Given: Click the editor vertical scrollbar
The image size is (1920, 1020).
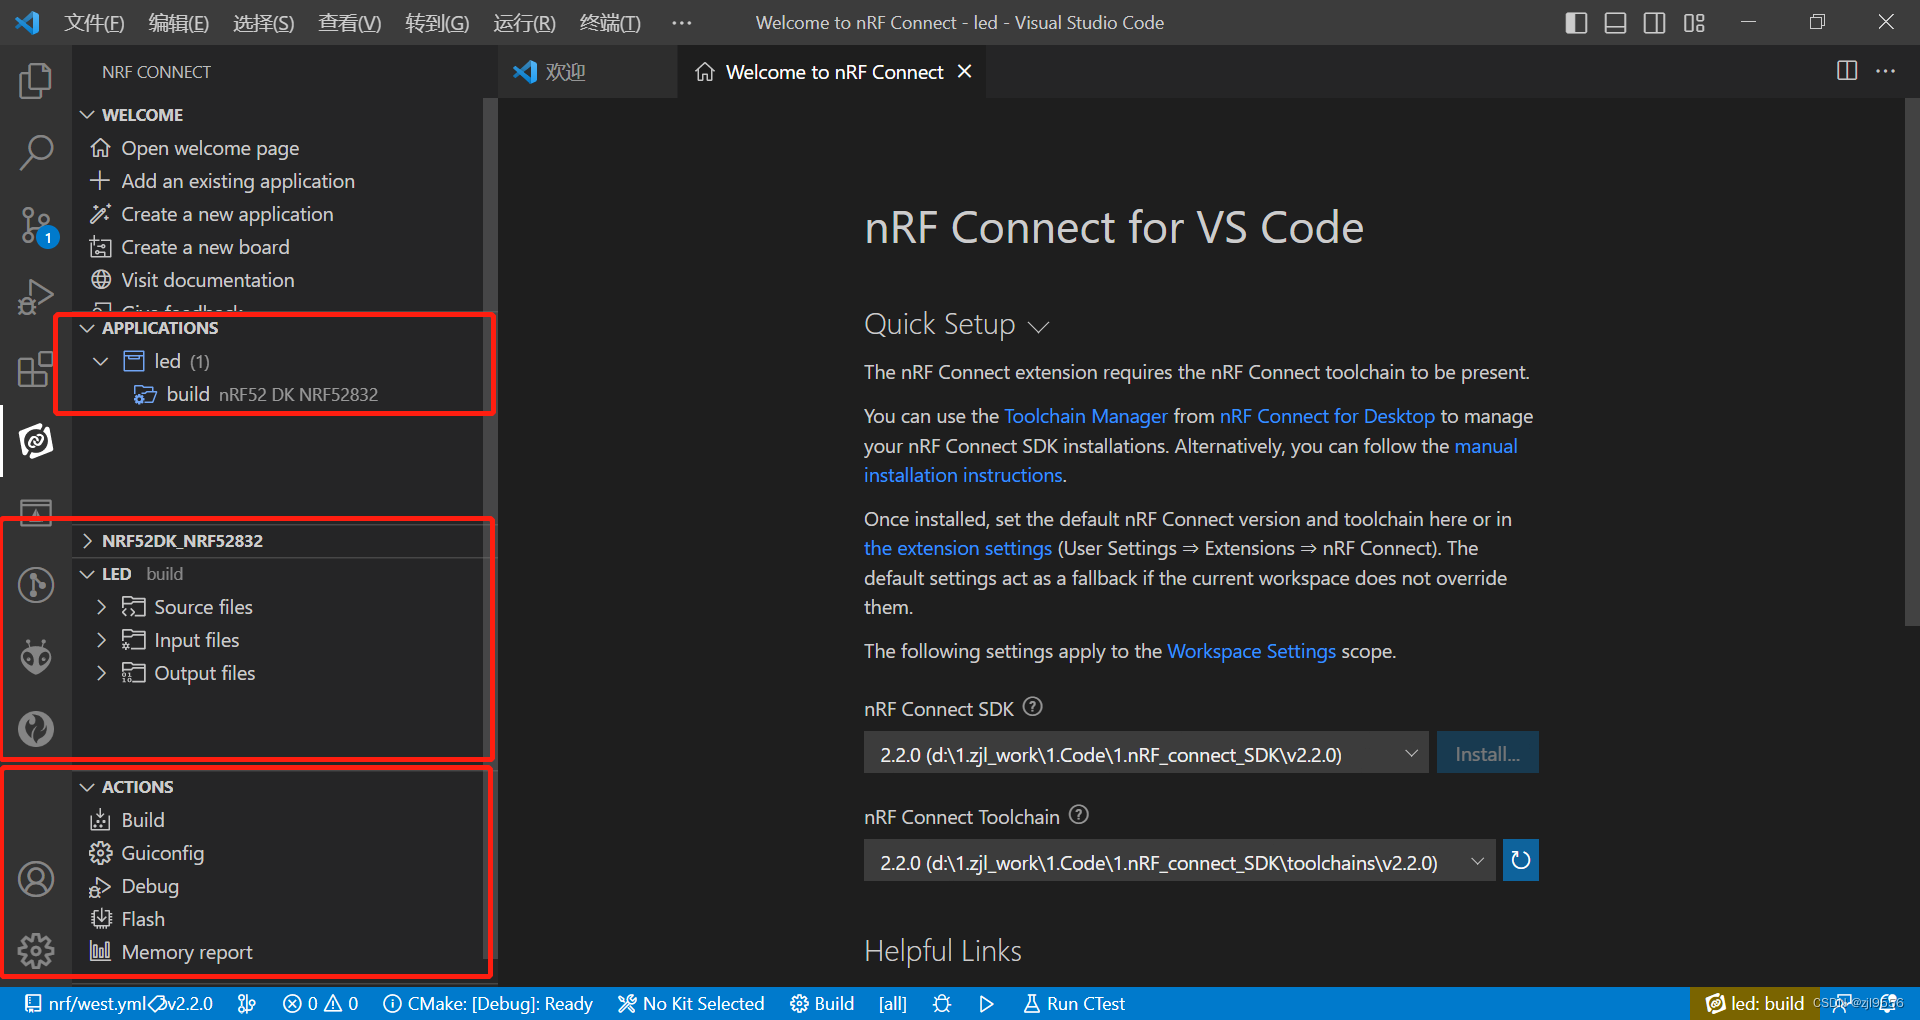Looking at the screenshot, I should pyautogui.click(x=1912, y=363).
